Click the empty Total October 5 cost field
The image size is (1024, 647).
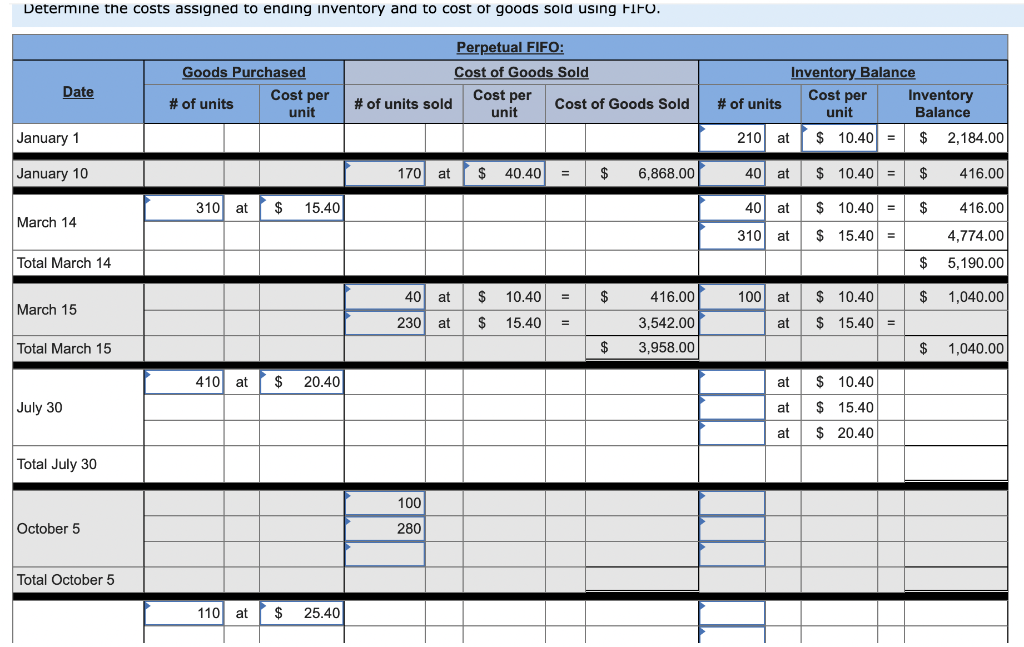(643, 579)
